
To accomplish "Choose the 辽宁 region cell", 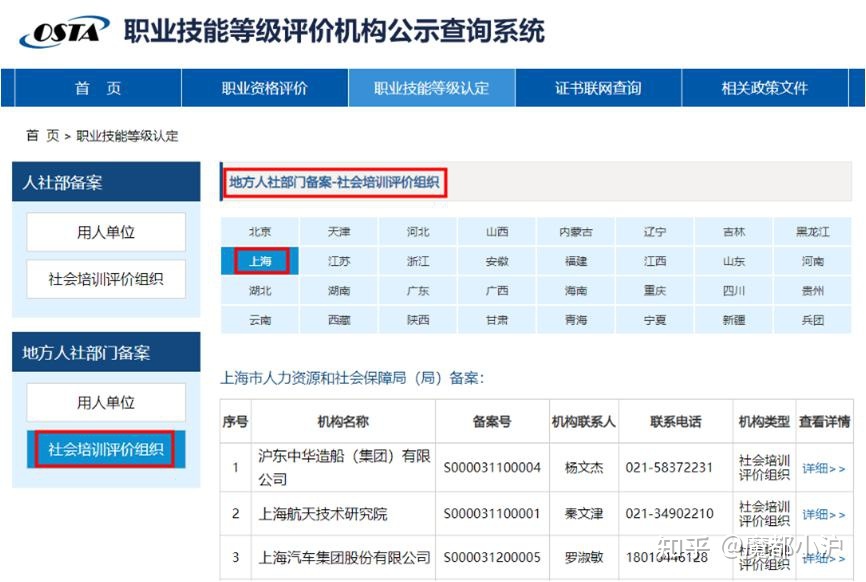I will click(x=655, y=232).
